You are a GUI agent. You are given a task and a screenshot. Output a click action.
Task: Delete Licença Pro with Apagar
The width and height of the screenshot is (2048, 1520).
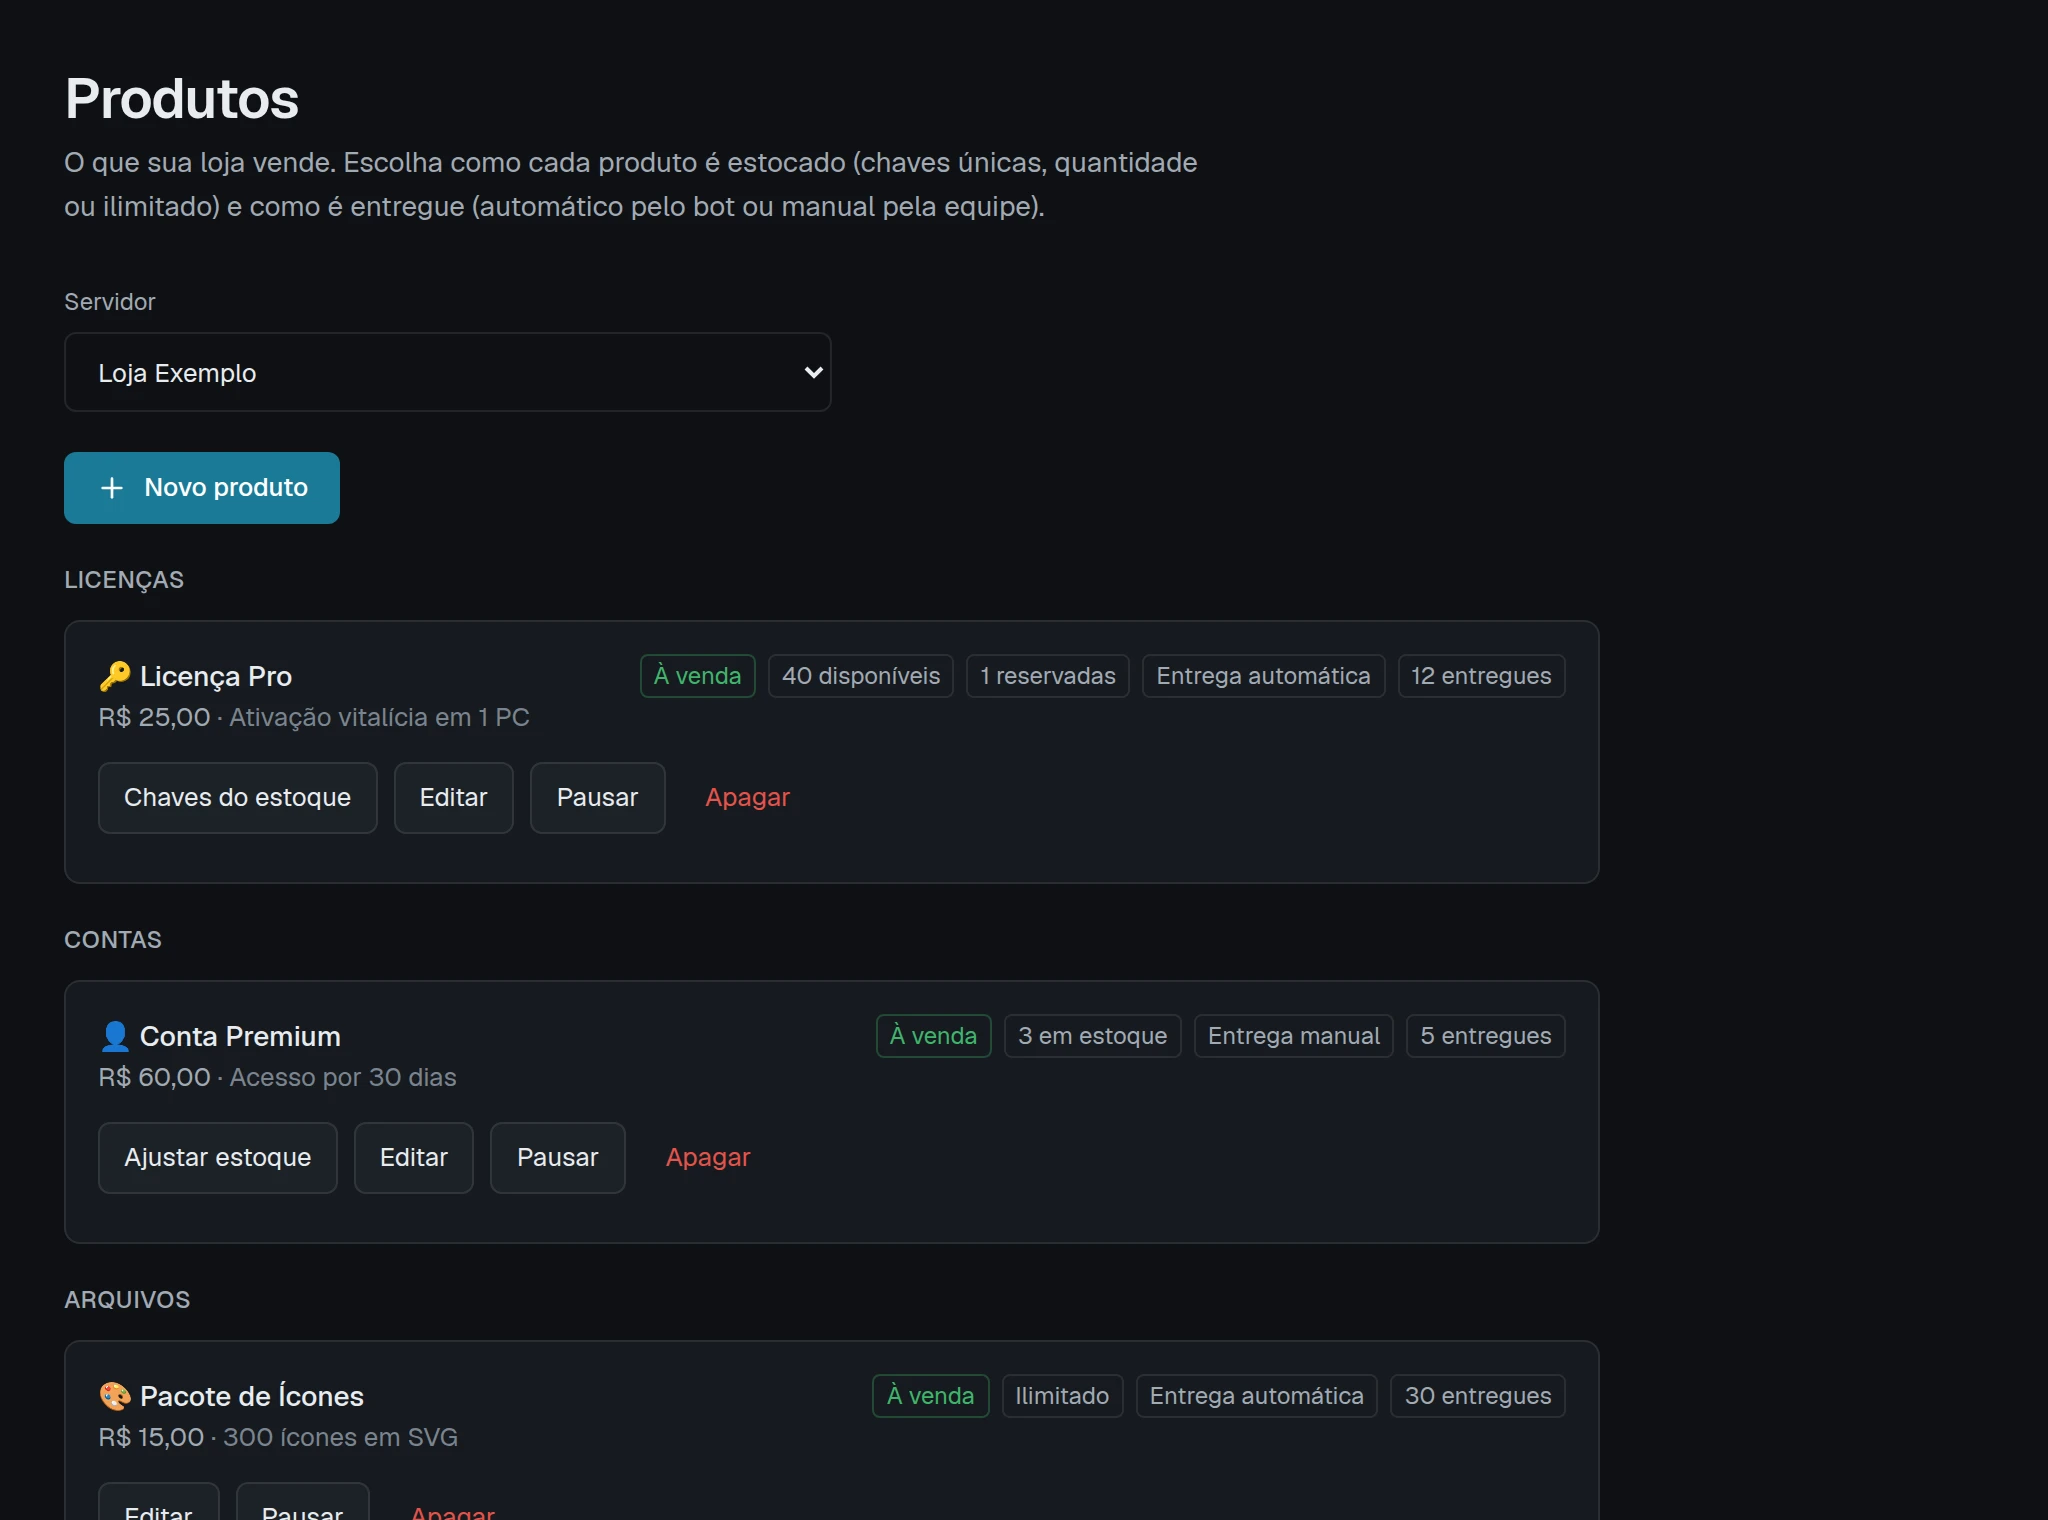[747, 798]
